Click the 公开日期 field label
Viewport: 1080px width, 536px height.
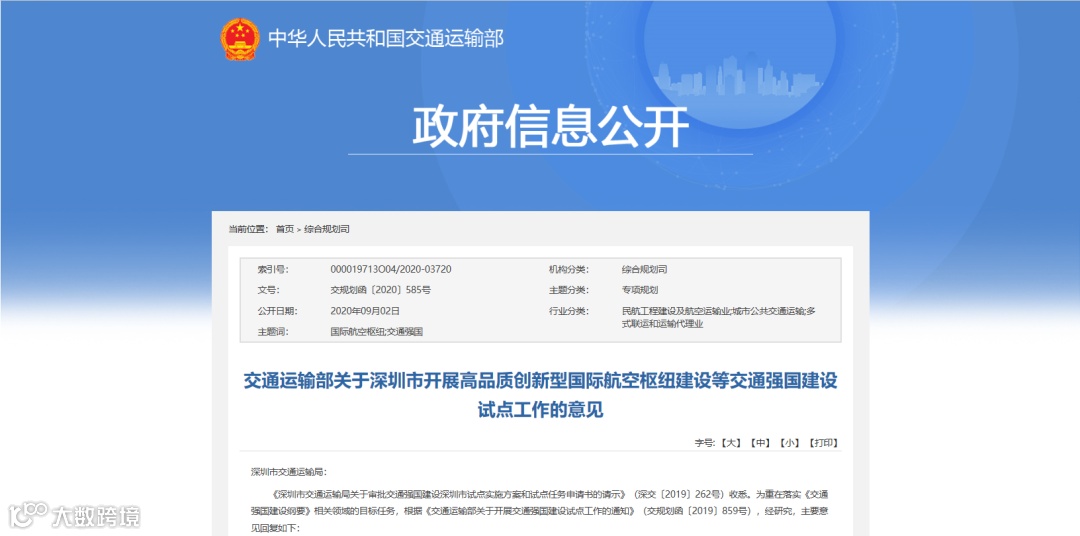coord(277,311)
